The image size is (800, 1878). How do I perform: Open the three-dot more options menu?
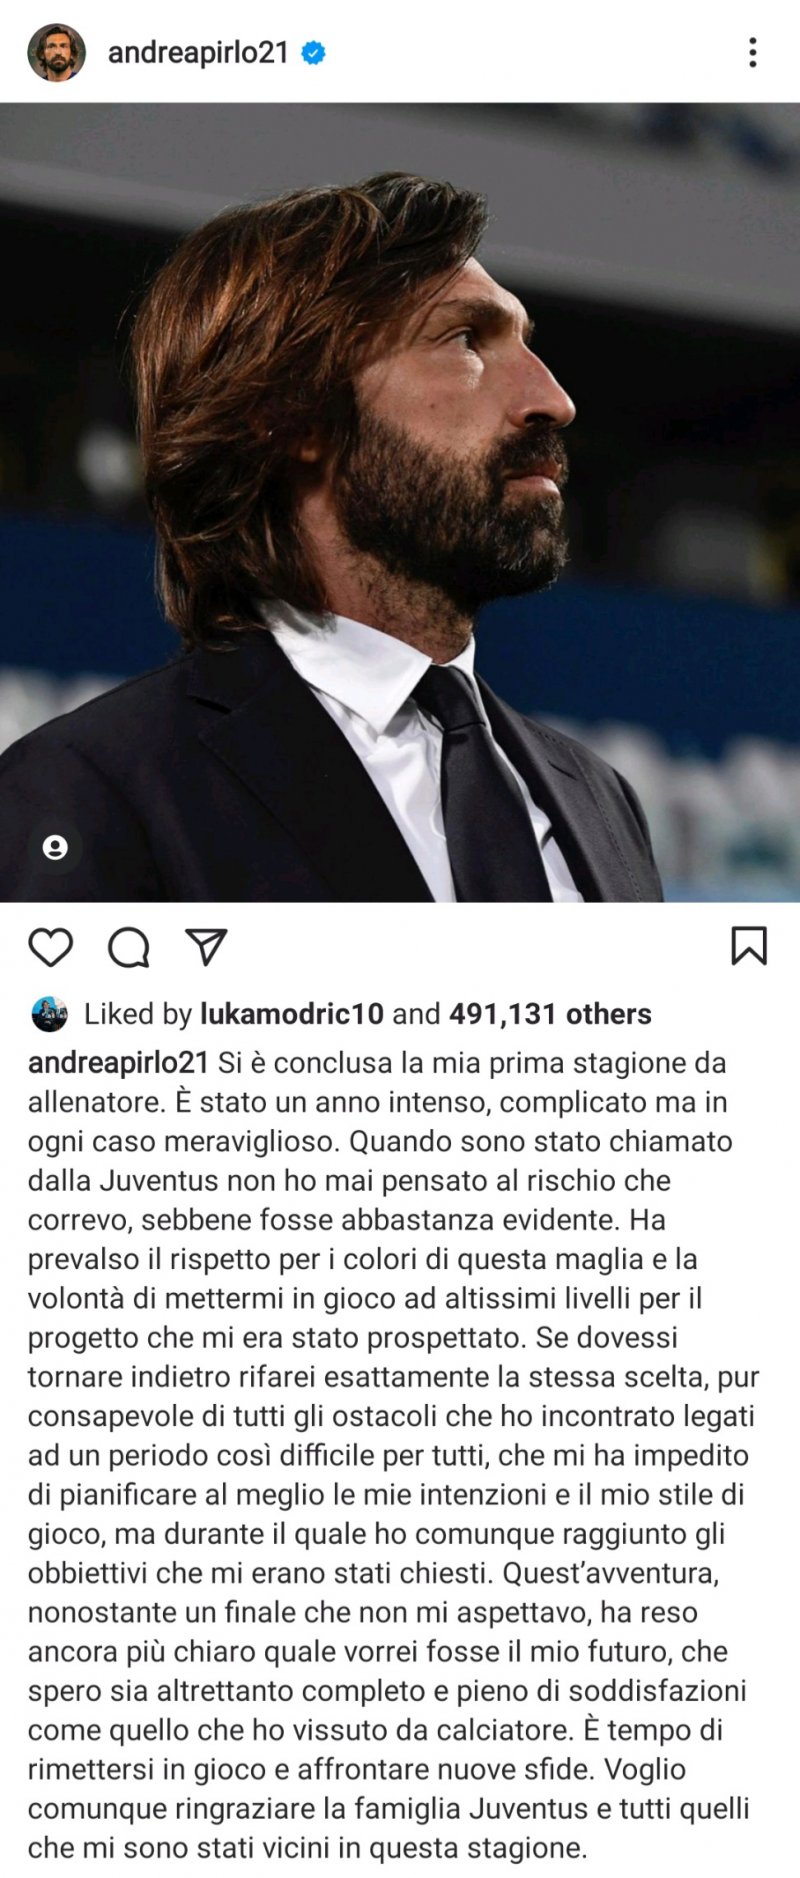[752, 52]
